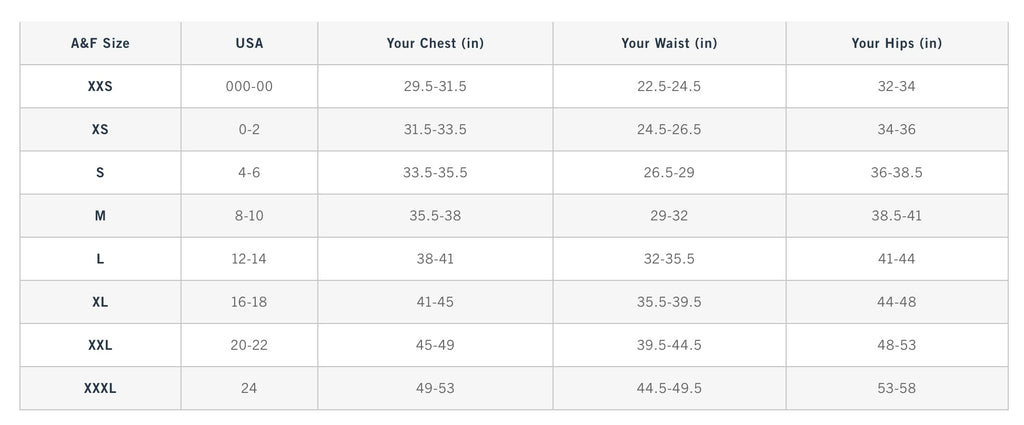Click the waist value 32-35.5
Viewport: 1024px width, 425px height.
[669, 259]
